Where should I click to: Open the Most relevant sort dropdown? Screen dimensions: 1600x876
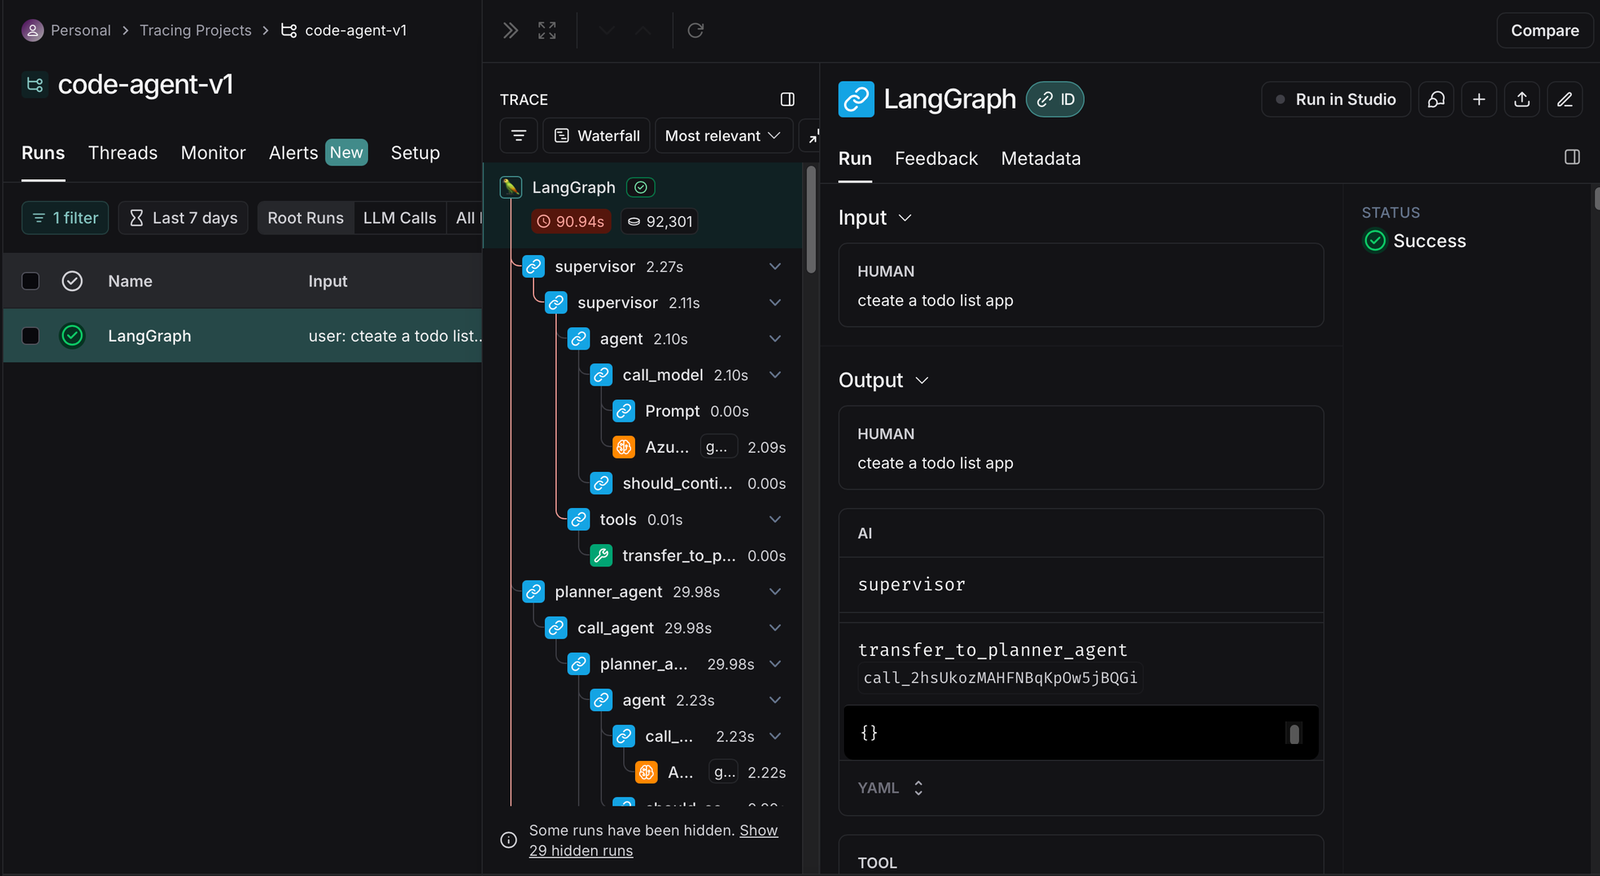point(724,136)
